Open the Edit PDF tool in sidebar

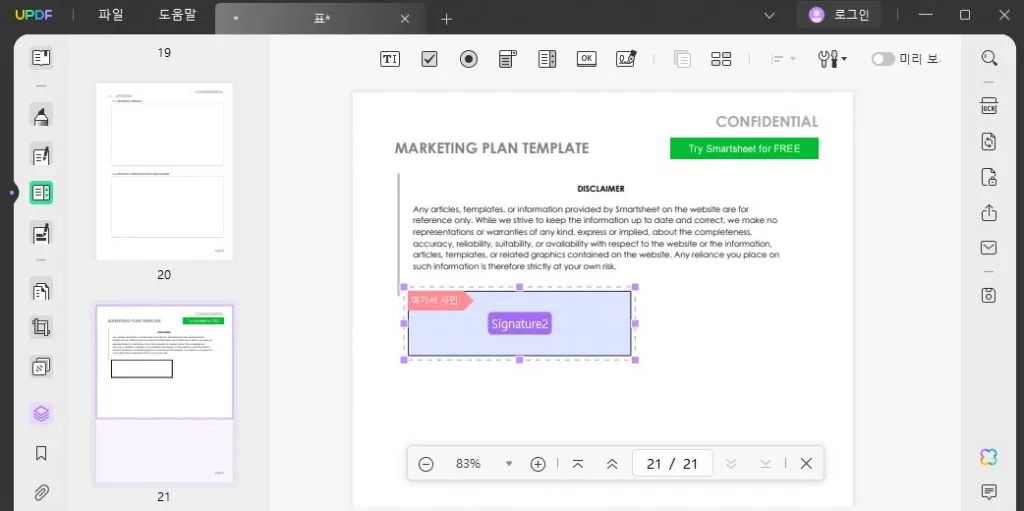41,155
